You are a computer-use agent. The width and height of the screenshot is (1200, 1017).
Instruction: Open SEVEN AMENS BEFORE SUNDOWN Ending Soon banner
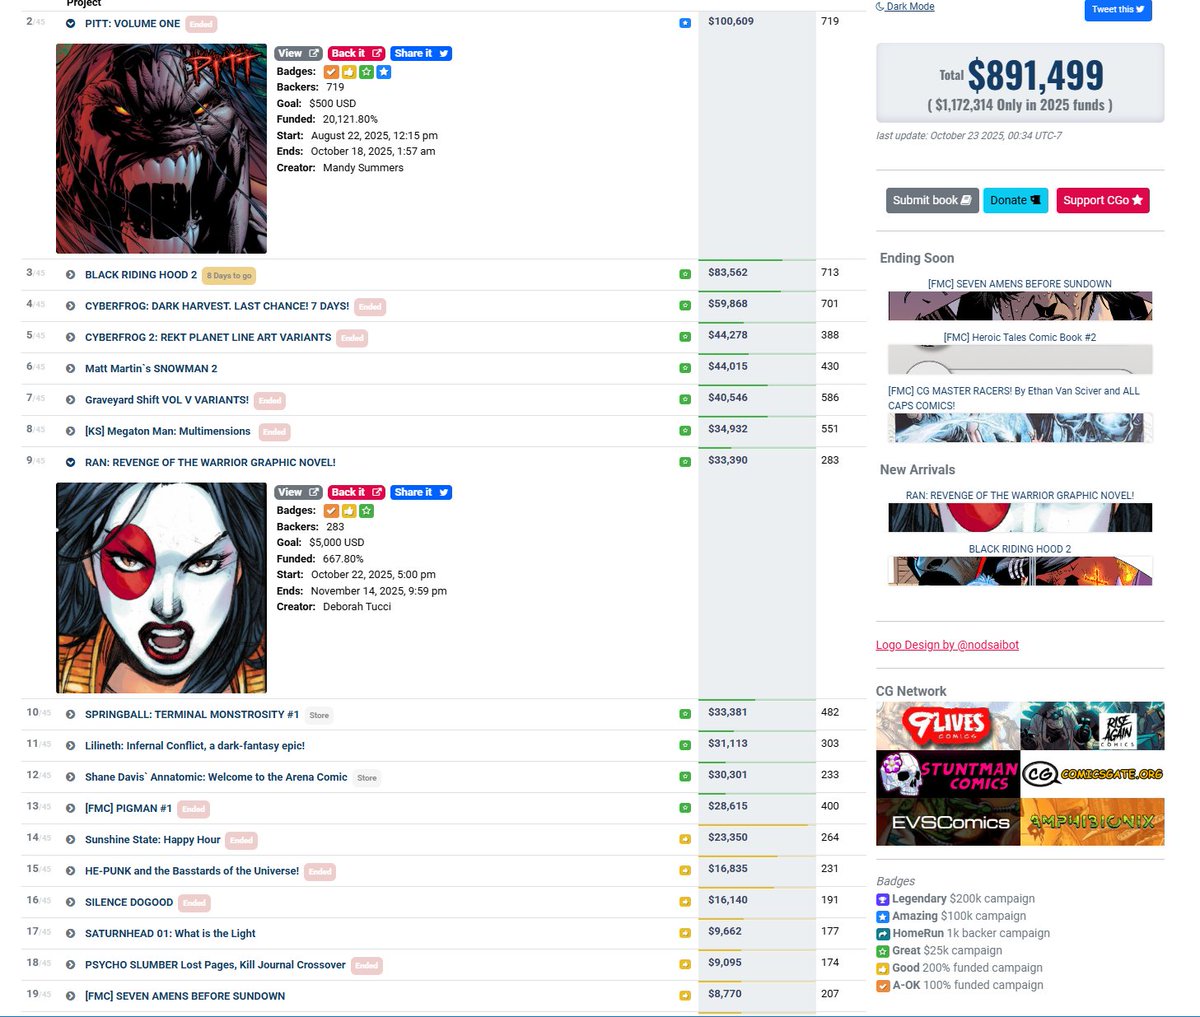(x=1020, y=305)
